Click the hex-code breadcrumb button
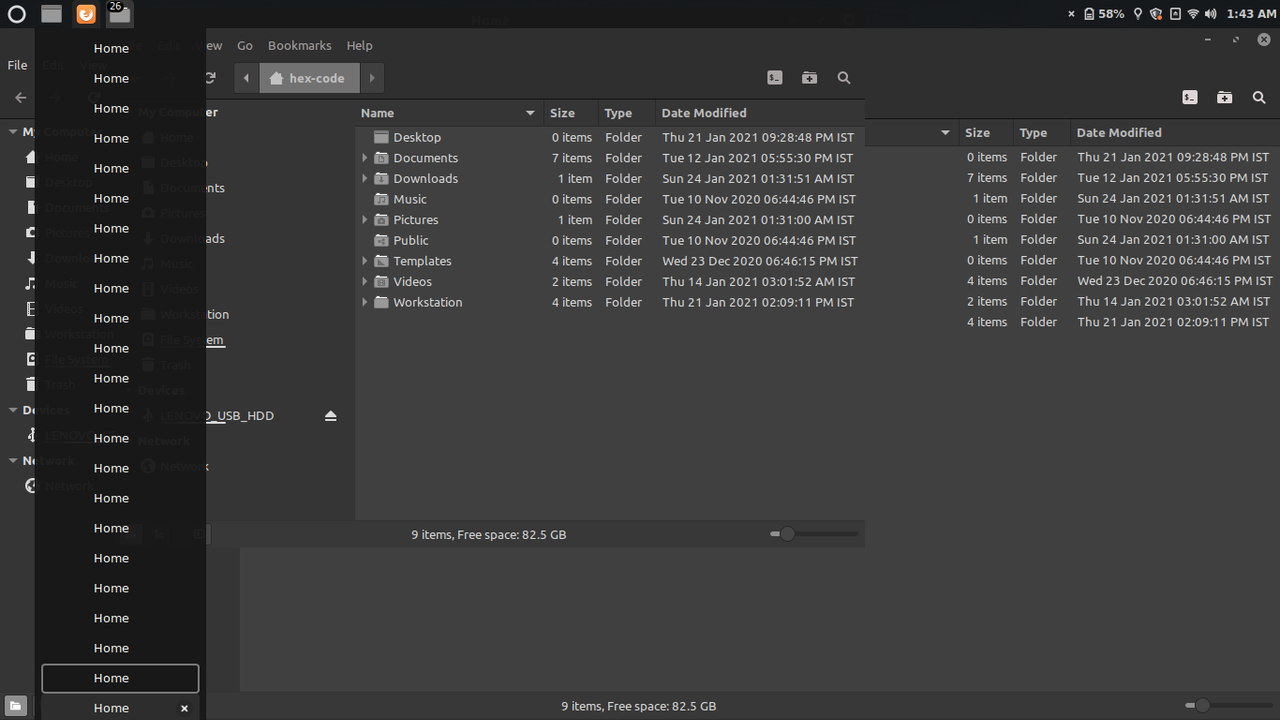 click(309, 77)
